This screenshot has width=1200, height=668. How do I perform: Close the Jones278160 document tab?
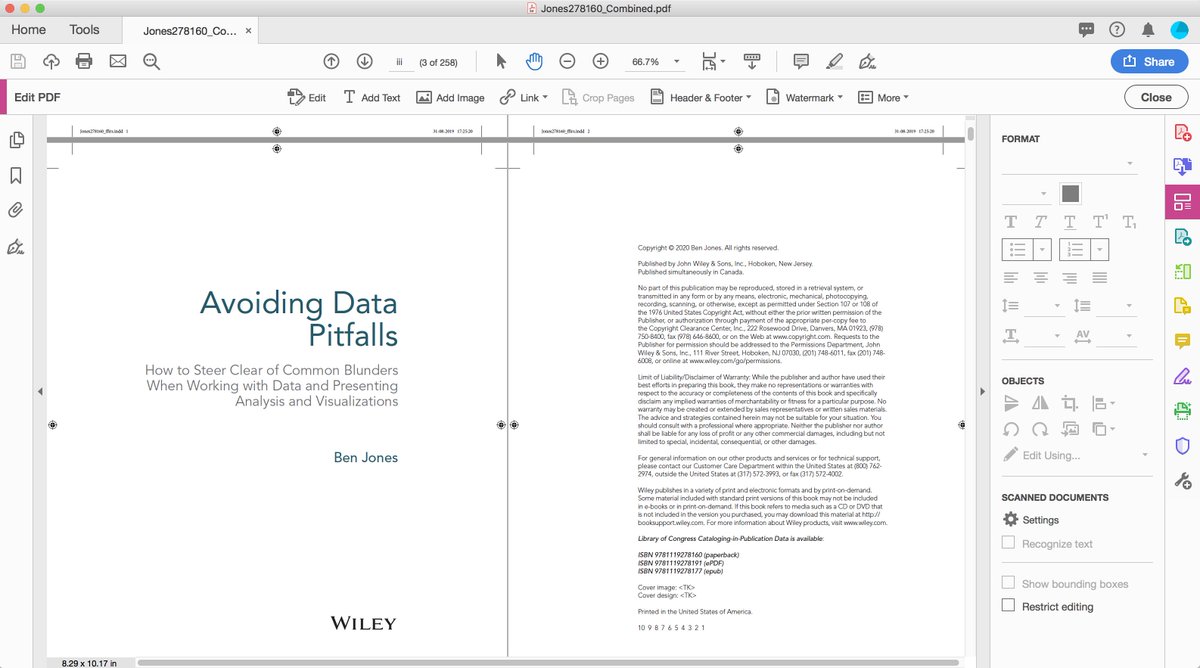[249, 31]
